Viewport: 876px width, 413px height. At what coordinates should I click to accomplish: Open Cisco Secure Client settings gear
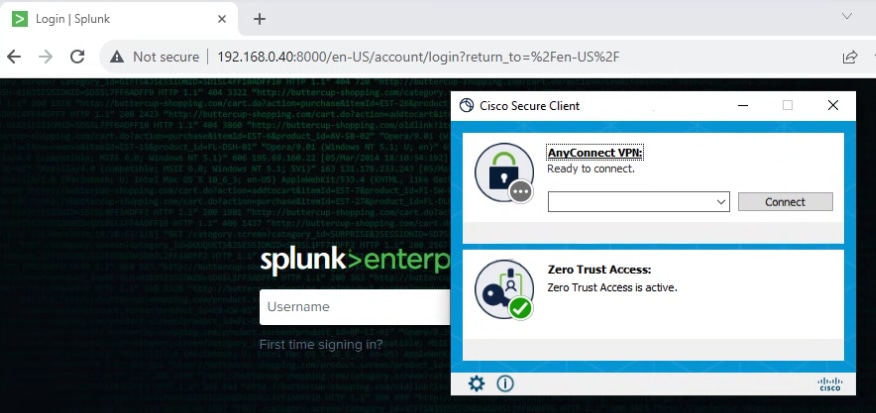[477, 383]
